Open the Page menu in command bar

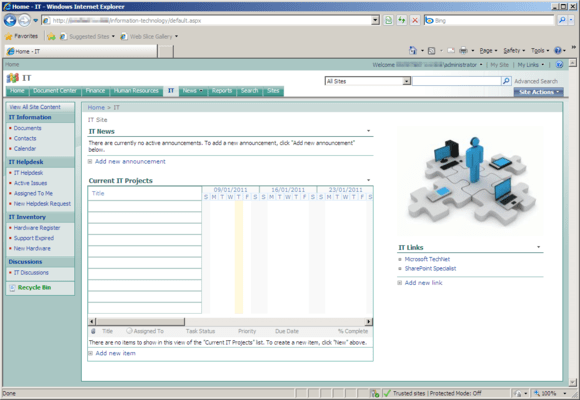488,50
